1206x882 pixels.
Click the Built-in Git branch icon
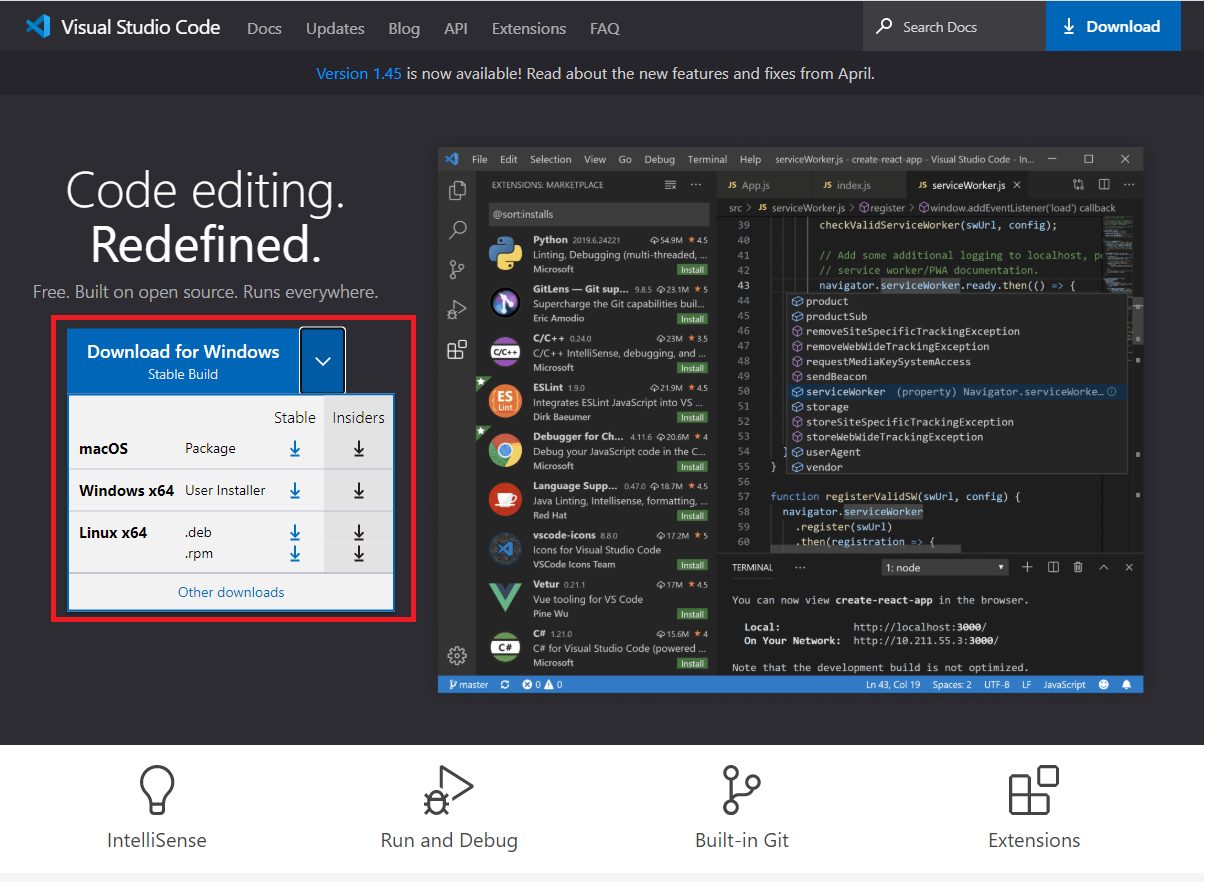coord(741,791)
